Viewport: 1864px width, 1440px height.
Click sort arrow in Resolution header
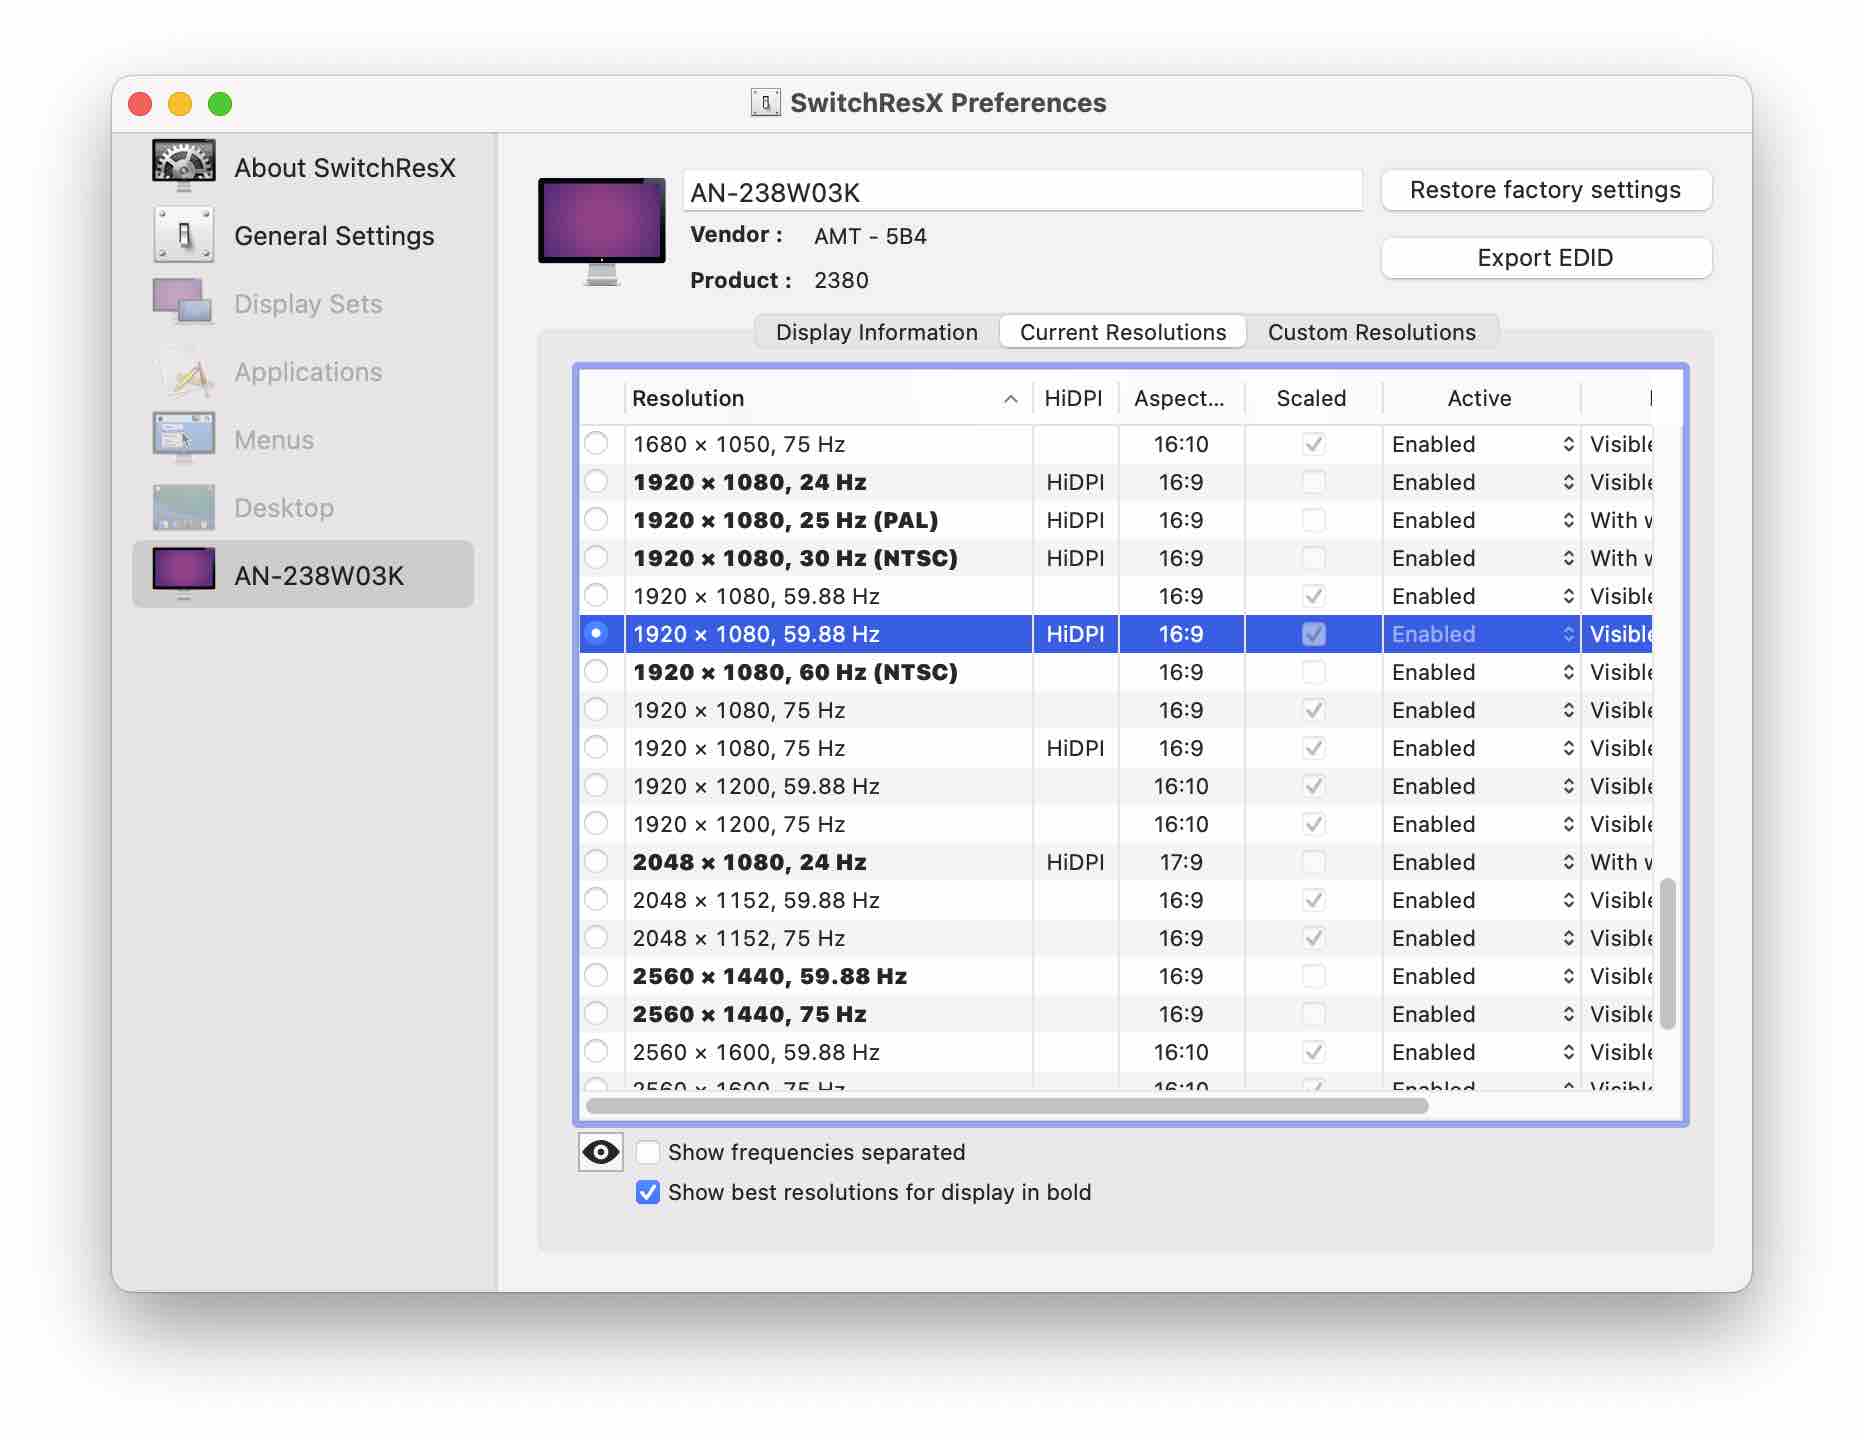coord(1011,398)
